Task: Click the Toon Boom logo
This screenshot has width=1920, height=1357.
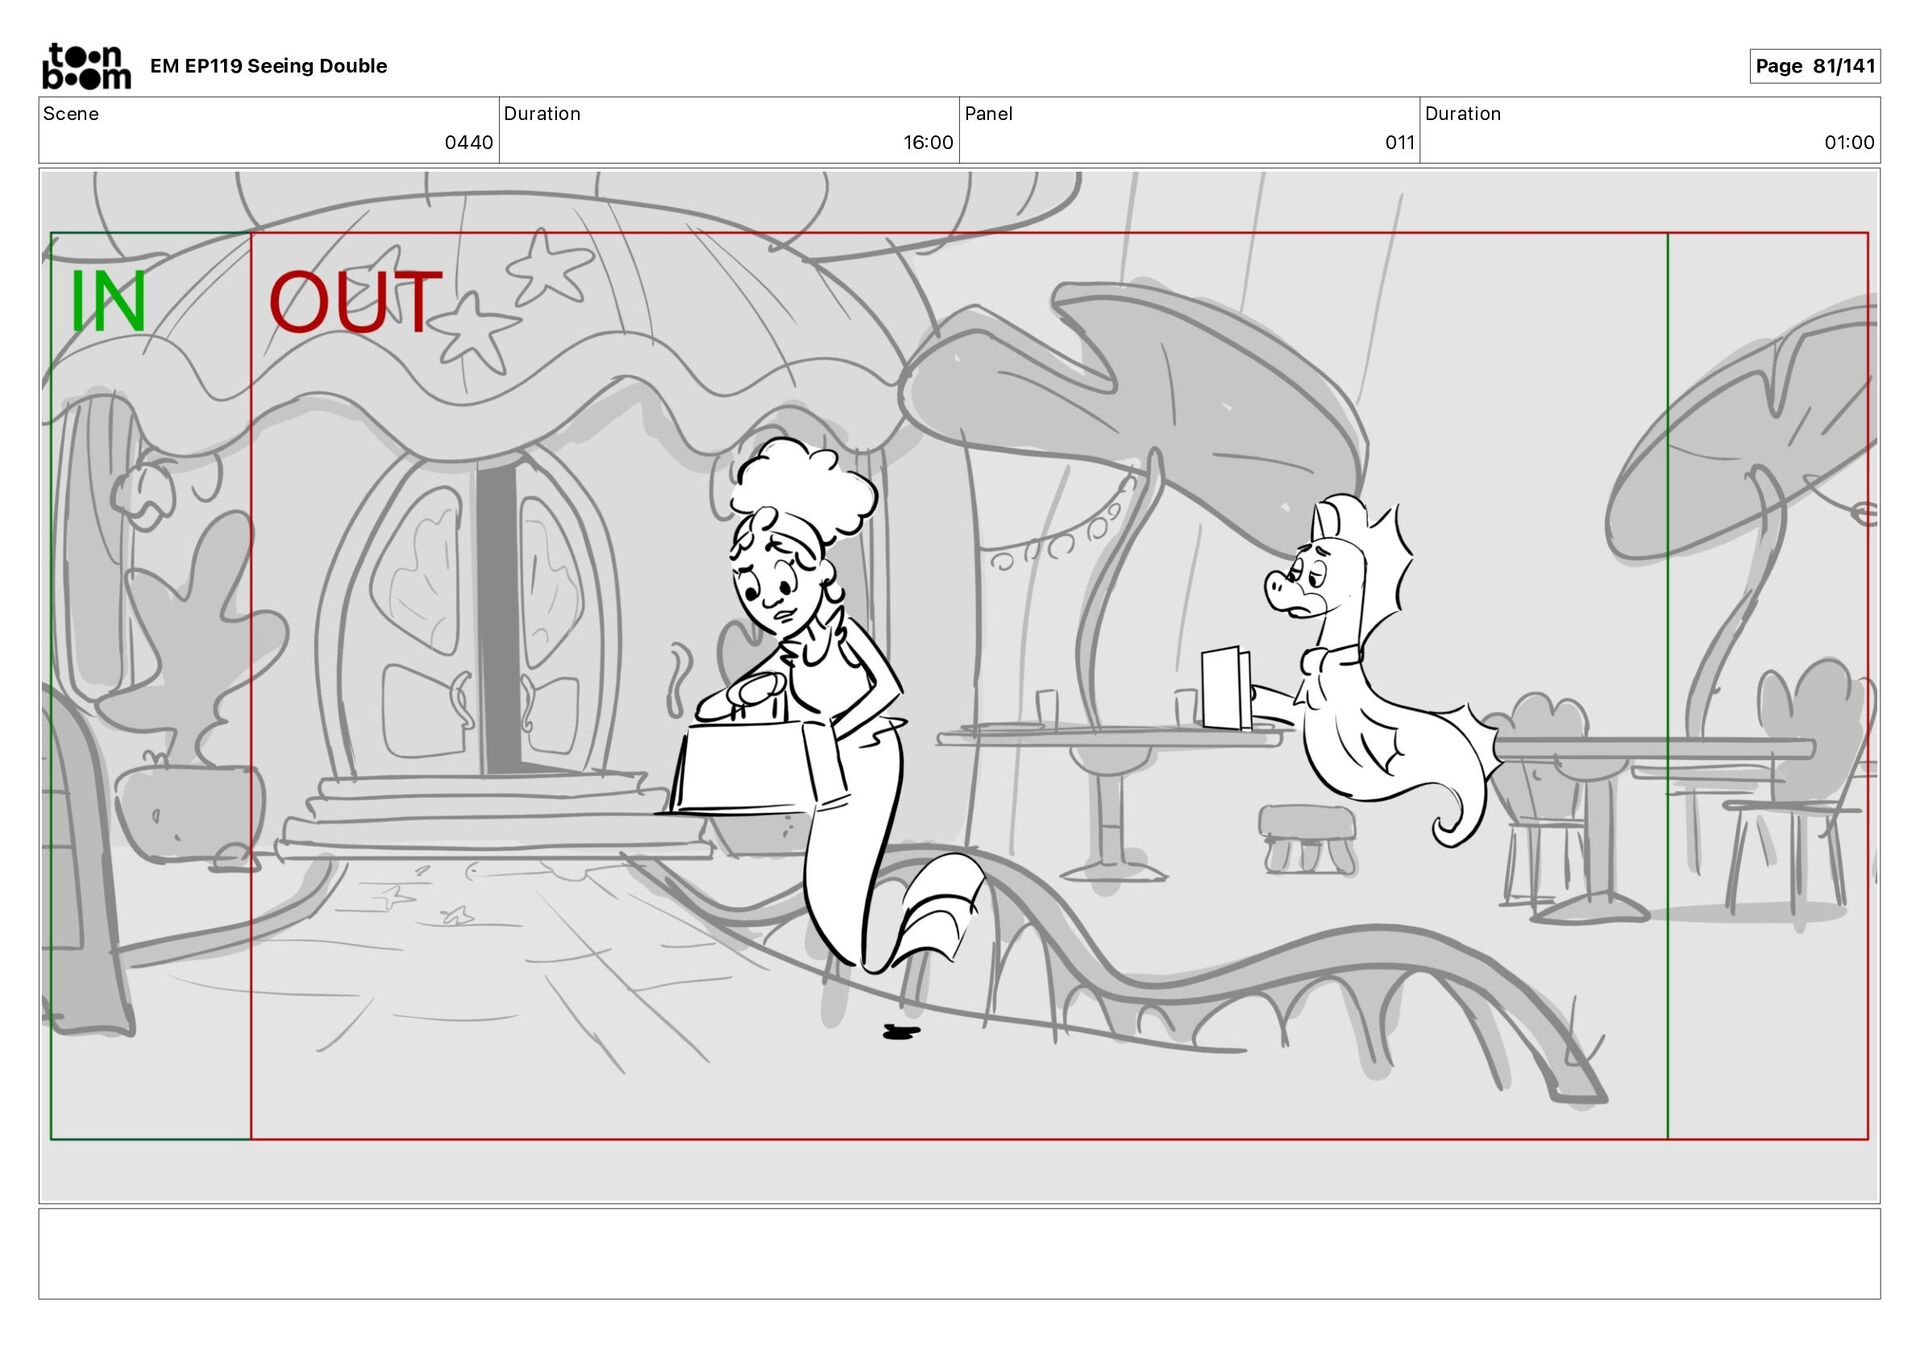Action: [86, 66]
